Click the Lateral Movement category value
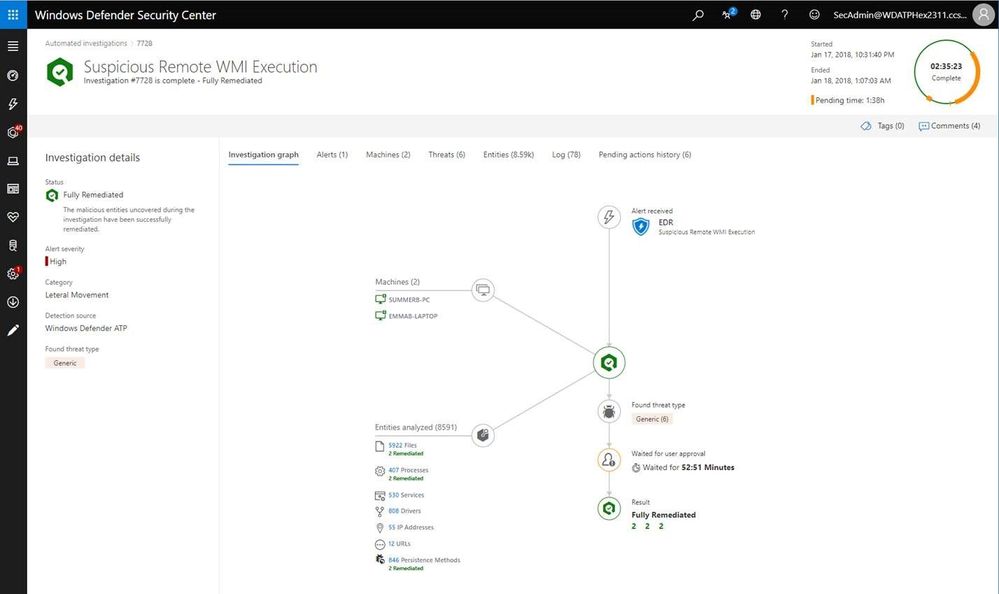Image resolution: width=999 pixels, height=594 pixels. point(76,295)
